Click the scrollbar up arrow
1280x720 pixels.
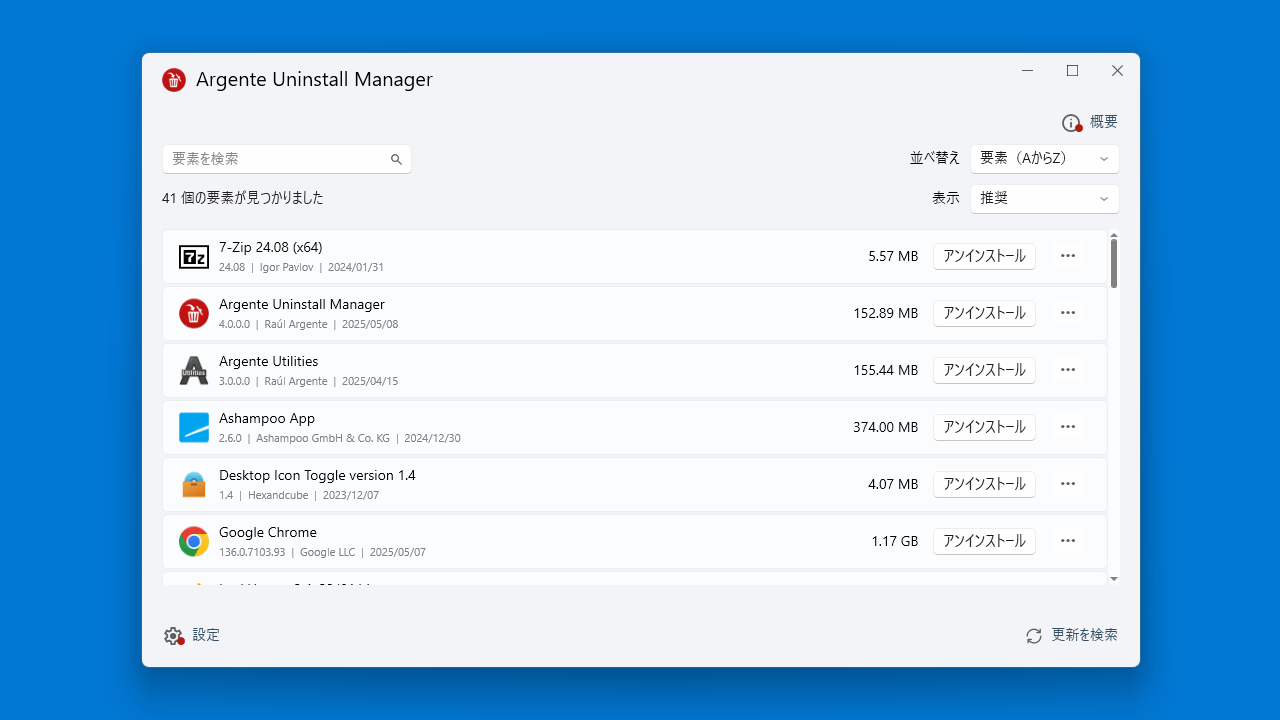click(x=1114, y=236)
